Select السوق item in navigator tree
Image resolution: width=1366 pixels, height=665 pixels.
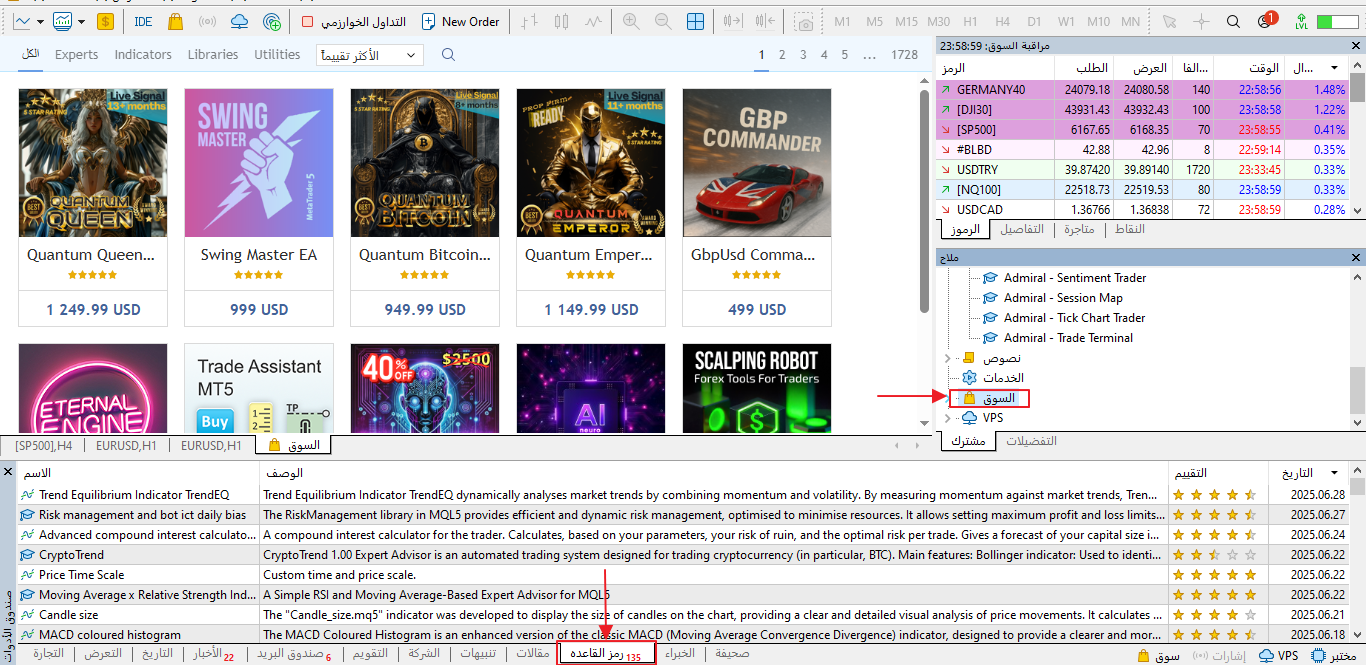(997, 398)
